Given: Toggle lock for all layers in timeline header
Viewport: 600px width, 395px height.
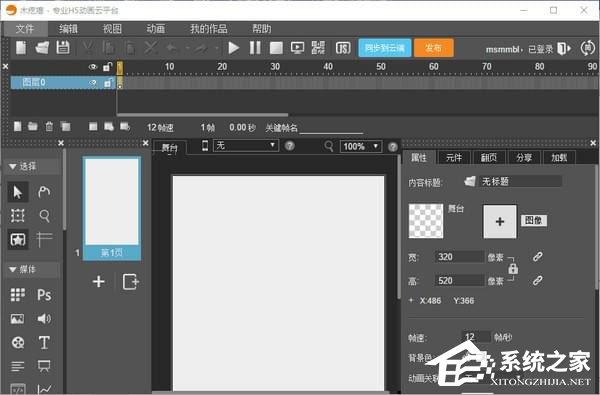Looking at the screenshot, I should [107, 67].
